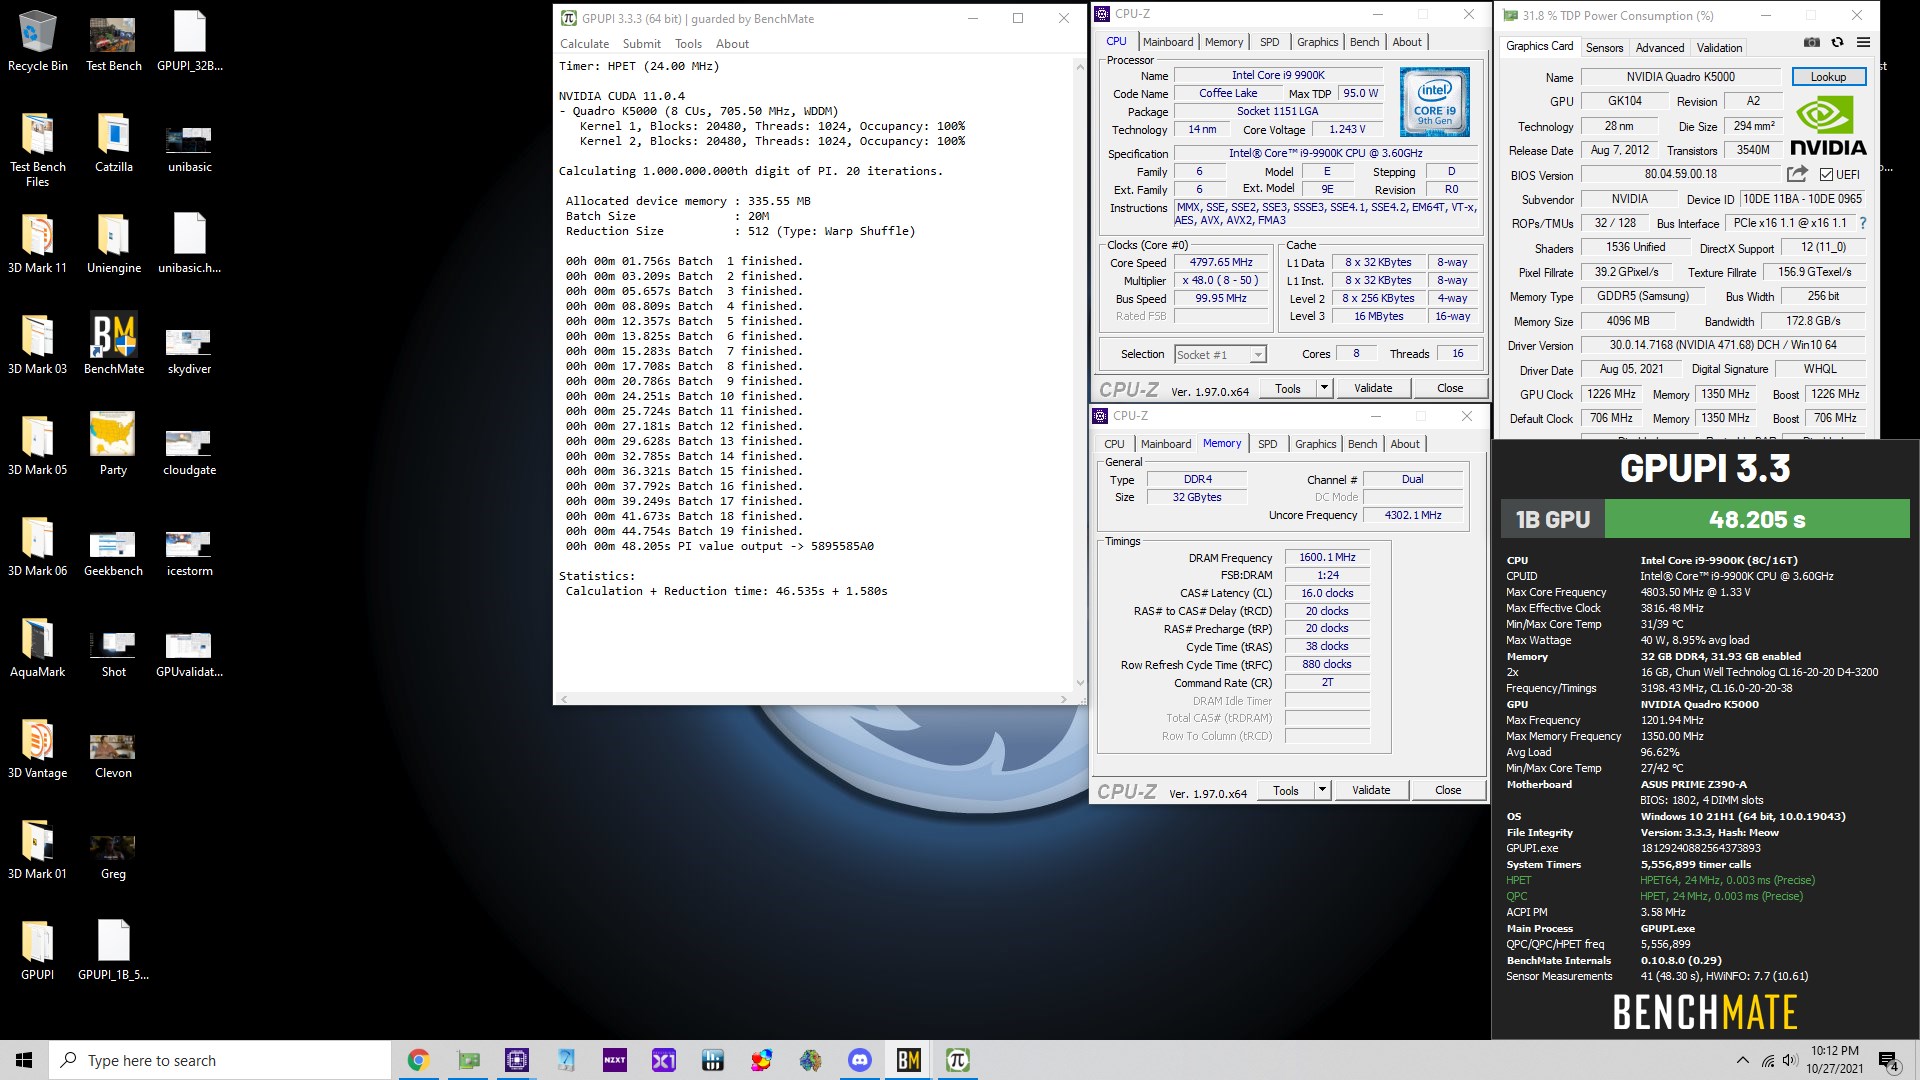Open Graphics tab in lower CPU-Z window
Image resolution: width=1920 pixels, height=1080 pixels.
click(x=1315, y=444)
